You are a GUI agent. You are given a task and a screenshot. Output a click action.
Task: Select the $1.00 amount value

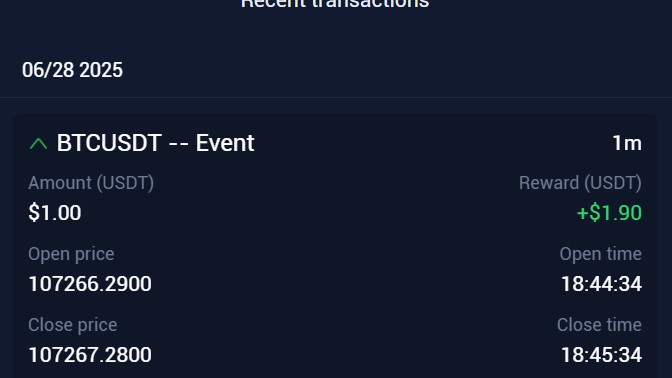point(55,213)
